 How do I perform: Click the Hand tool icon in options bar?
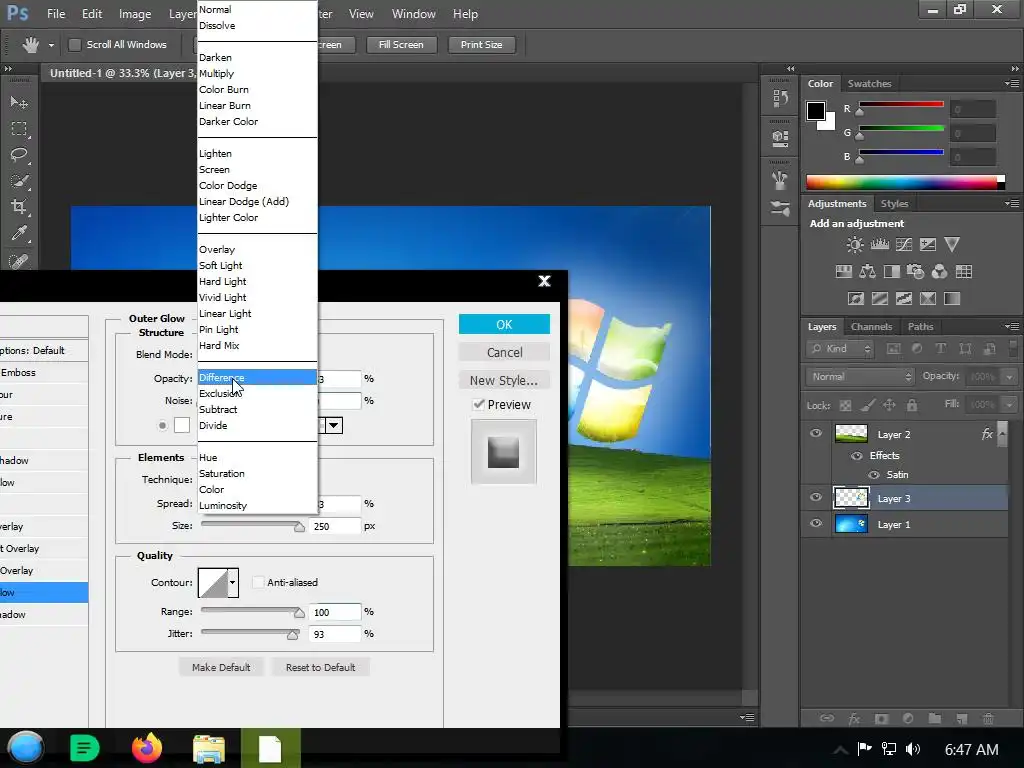(31, 44)
